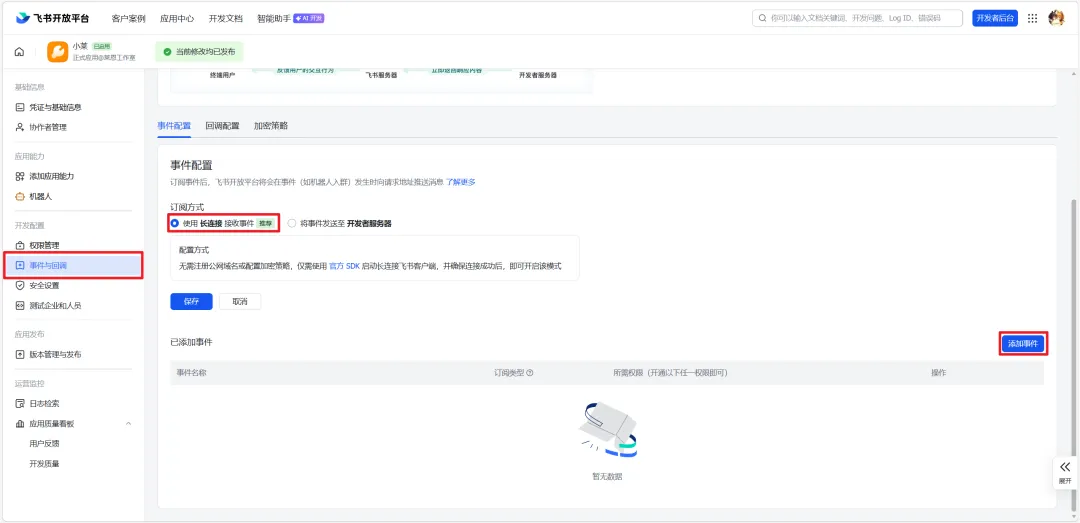The image size is (1080, 523).
Task: Click the 已启用 status badge
Action: [x=102, y=46]
